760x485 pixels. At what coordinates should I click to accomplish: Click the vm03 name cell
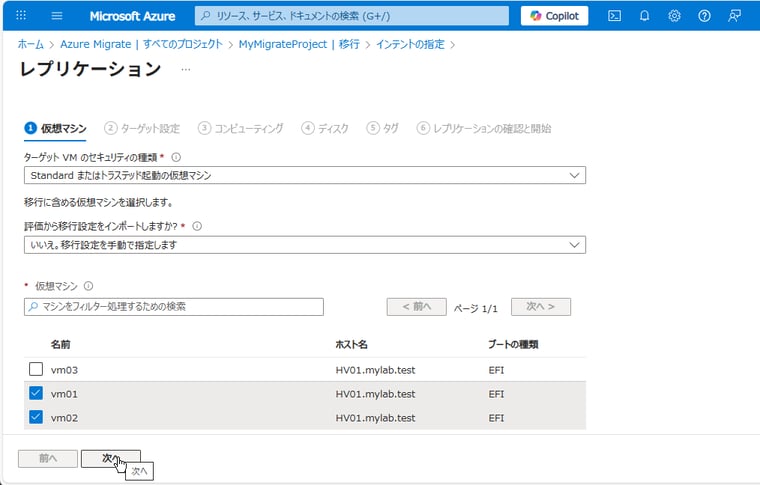point(64,370)
